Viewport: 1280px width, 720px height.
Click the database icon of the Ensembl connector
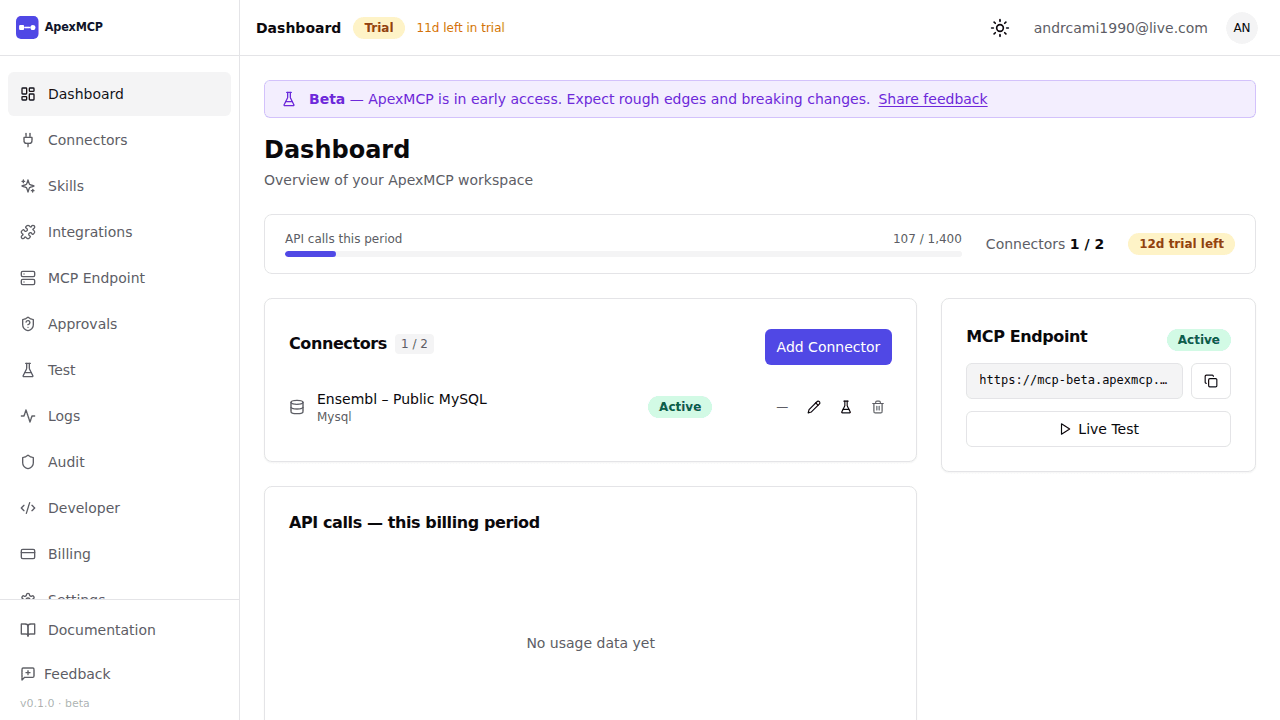tap(297, 407)
